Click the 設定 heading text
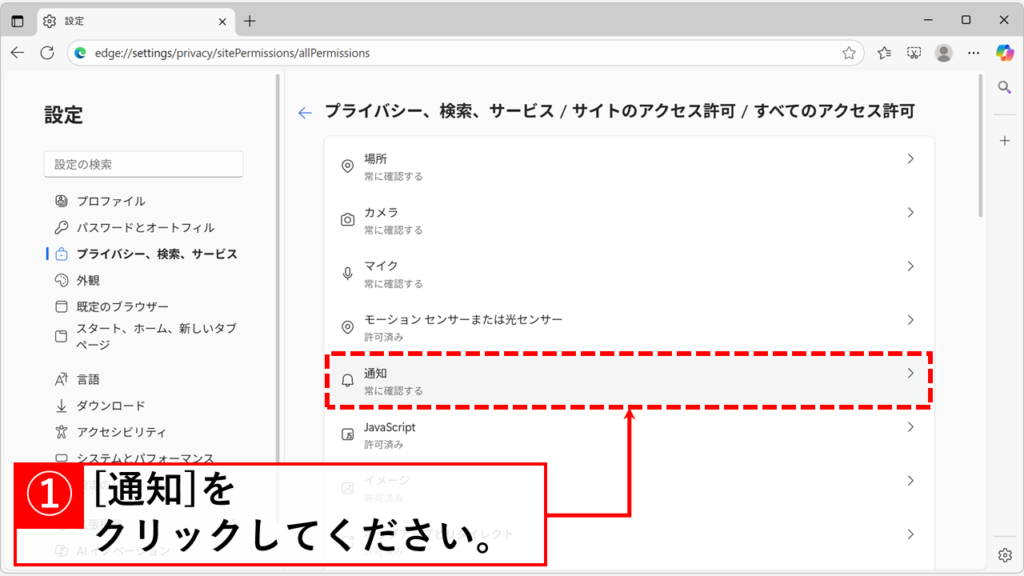The width and height of the screenshot is (1024, 576). pos(63,115)
